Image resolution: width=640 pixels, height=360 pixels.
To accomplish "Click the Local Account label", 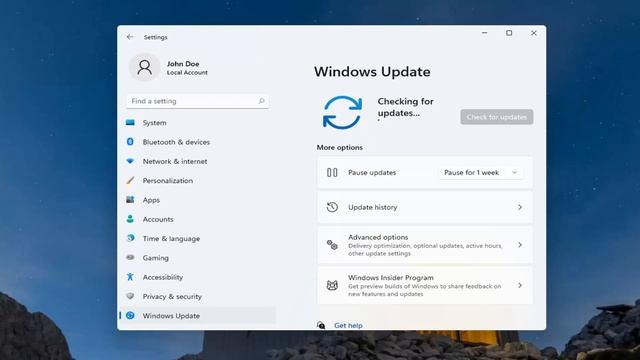I will click(x=187, y=73).
